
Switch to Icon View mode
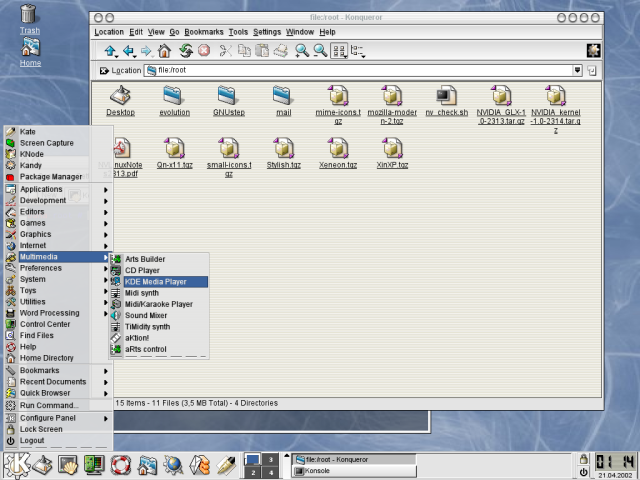(x=339, y=51)
